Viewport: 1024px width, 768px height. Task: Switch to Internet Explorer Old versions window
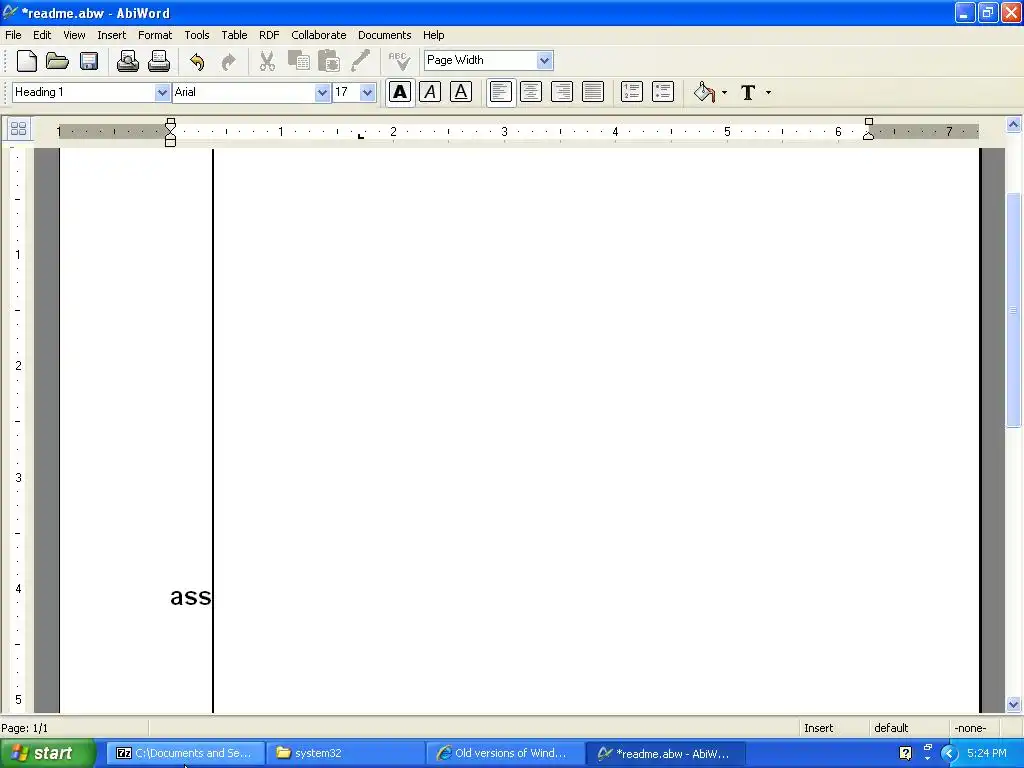point(505,754)
